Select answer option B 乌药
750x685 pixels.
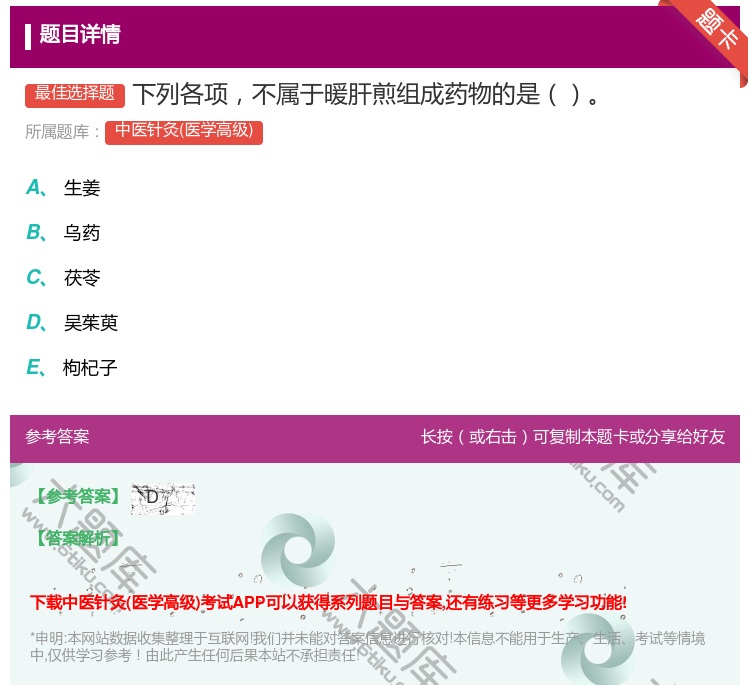click(x=63, y=232)
